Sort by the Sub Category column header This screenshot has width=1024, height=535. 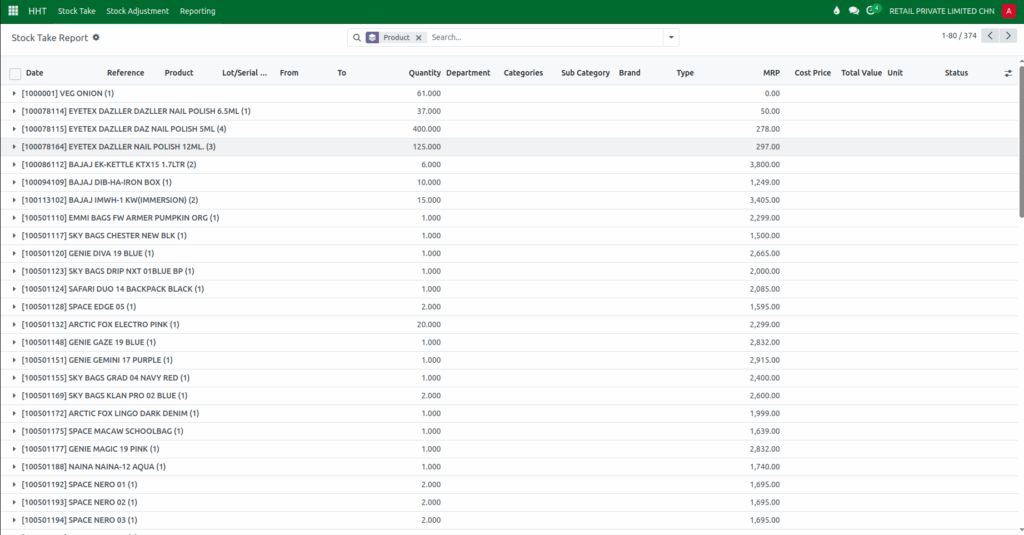[585, 73]
